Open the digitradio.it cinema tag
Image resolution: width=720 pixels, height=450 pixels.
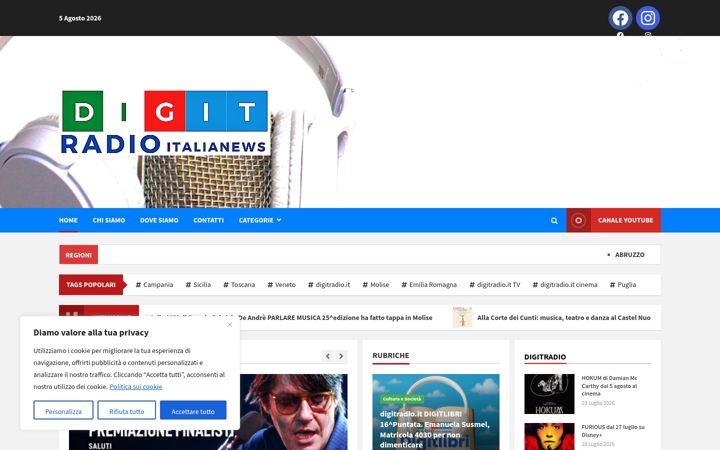565,285
